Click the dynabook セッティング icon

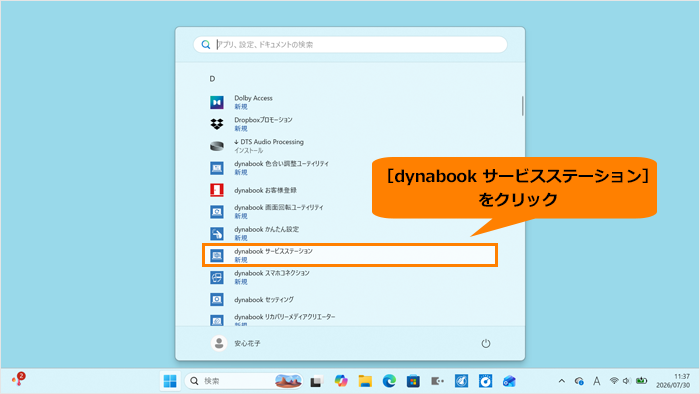click(x=217, y=299)
